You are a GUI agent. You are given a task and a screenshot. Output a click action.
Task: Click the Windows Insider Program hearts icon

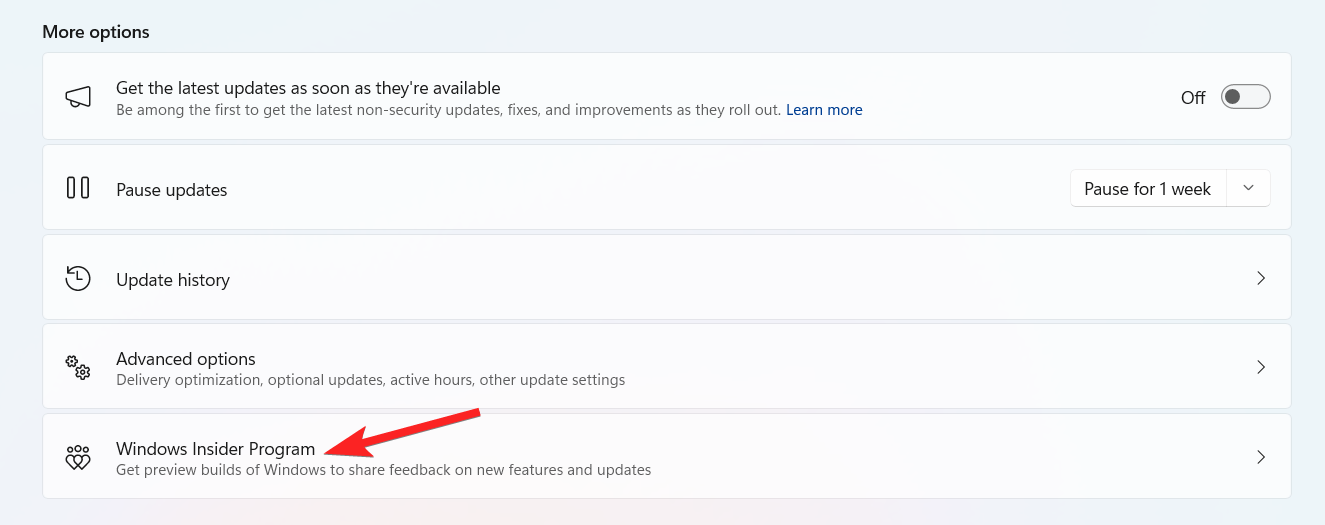tap(78, 458)
